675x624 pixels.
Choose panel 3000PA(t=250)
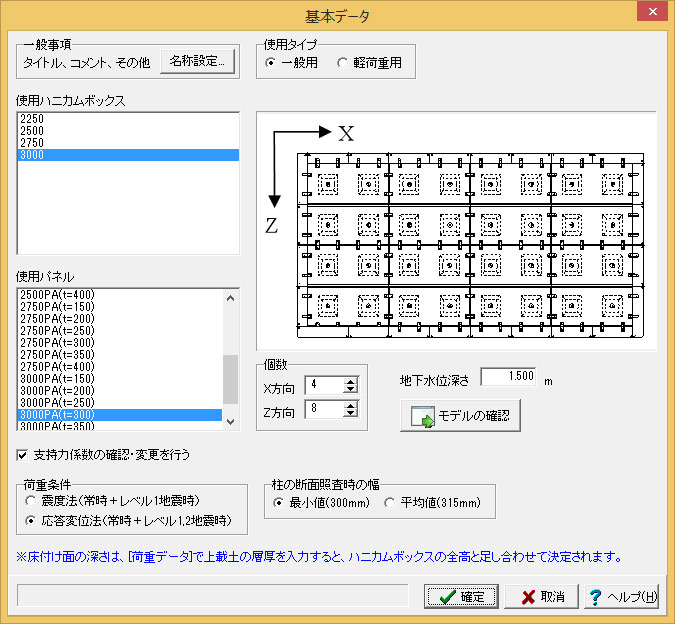(x=120, y=403)
